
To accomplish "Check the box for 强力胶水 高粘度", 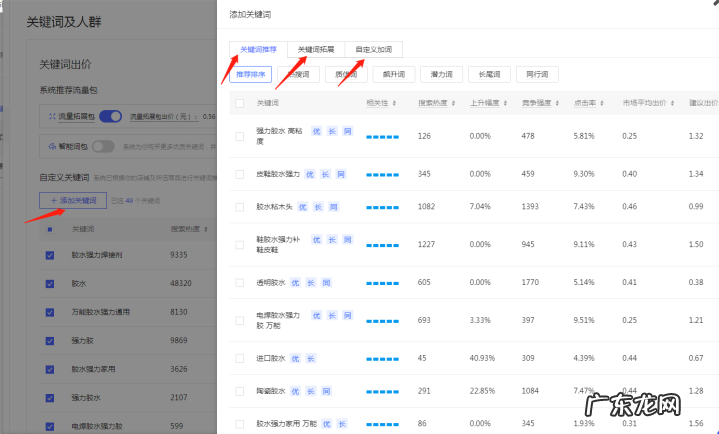I will pos(239,136).
